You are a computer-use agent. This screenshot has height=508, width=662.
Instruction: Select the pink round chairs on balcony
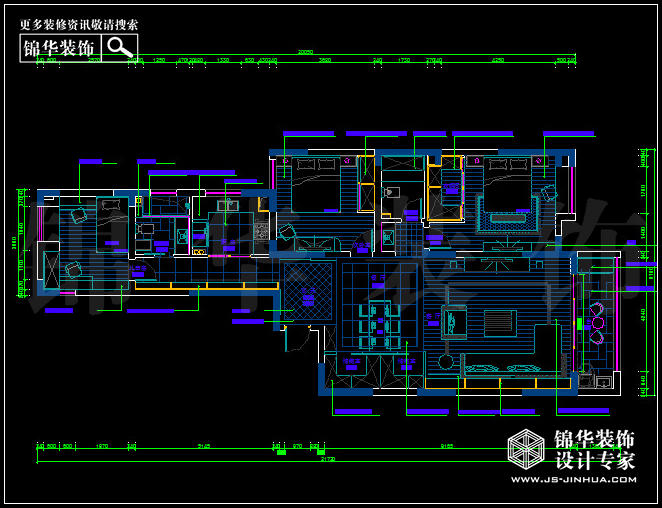click(596, 324)
